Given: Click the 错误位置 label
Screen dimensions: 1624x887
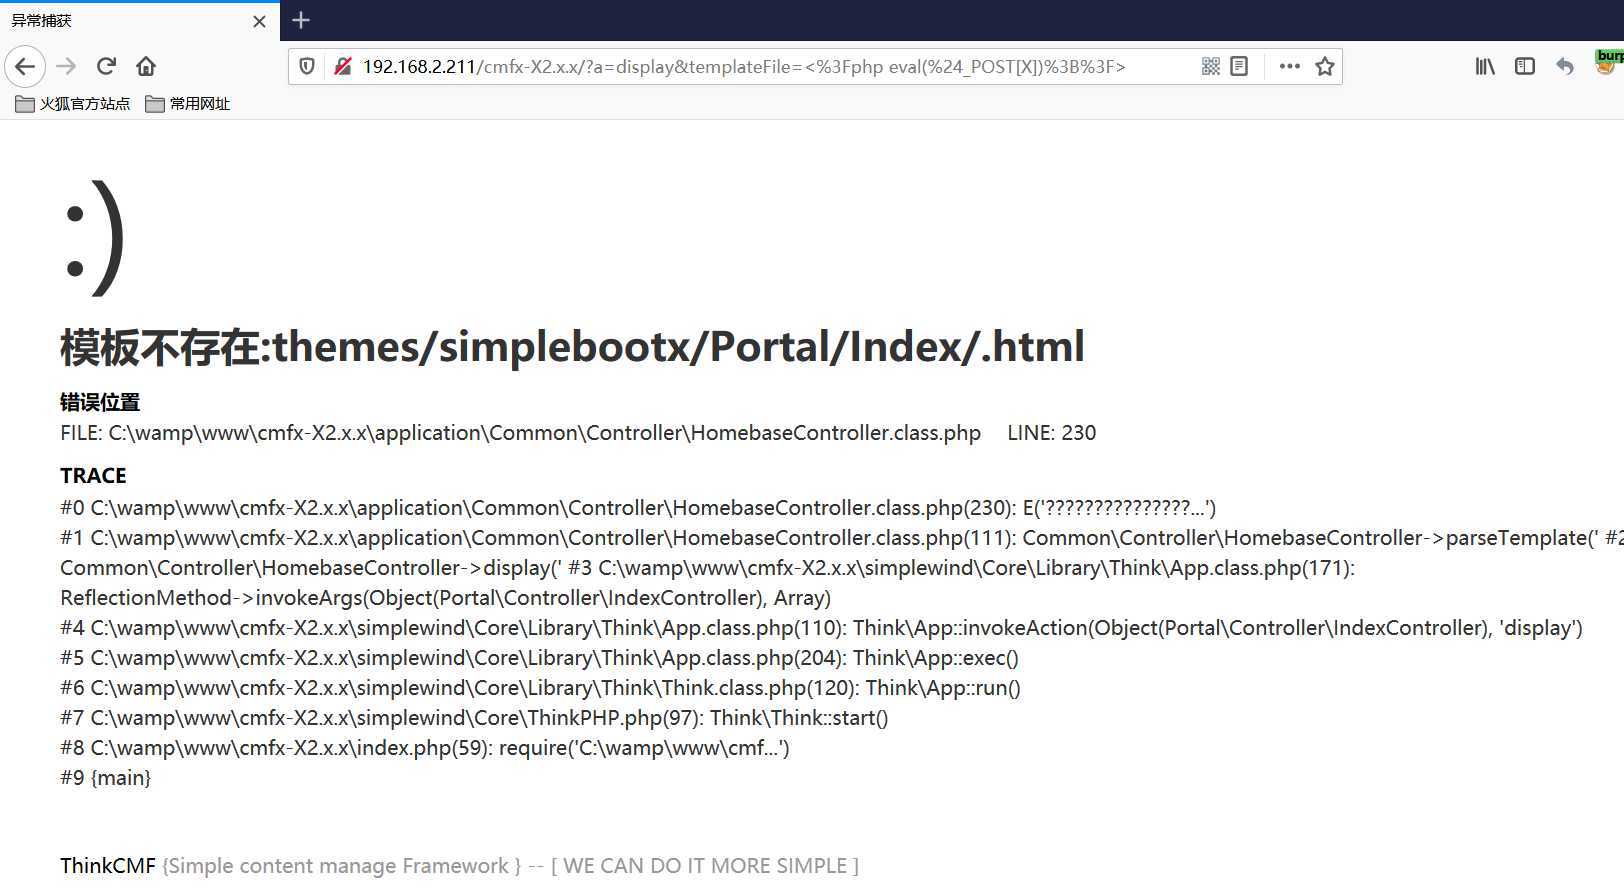Looking at the screenshot, I should [x=100, y=402].
